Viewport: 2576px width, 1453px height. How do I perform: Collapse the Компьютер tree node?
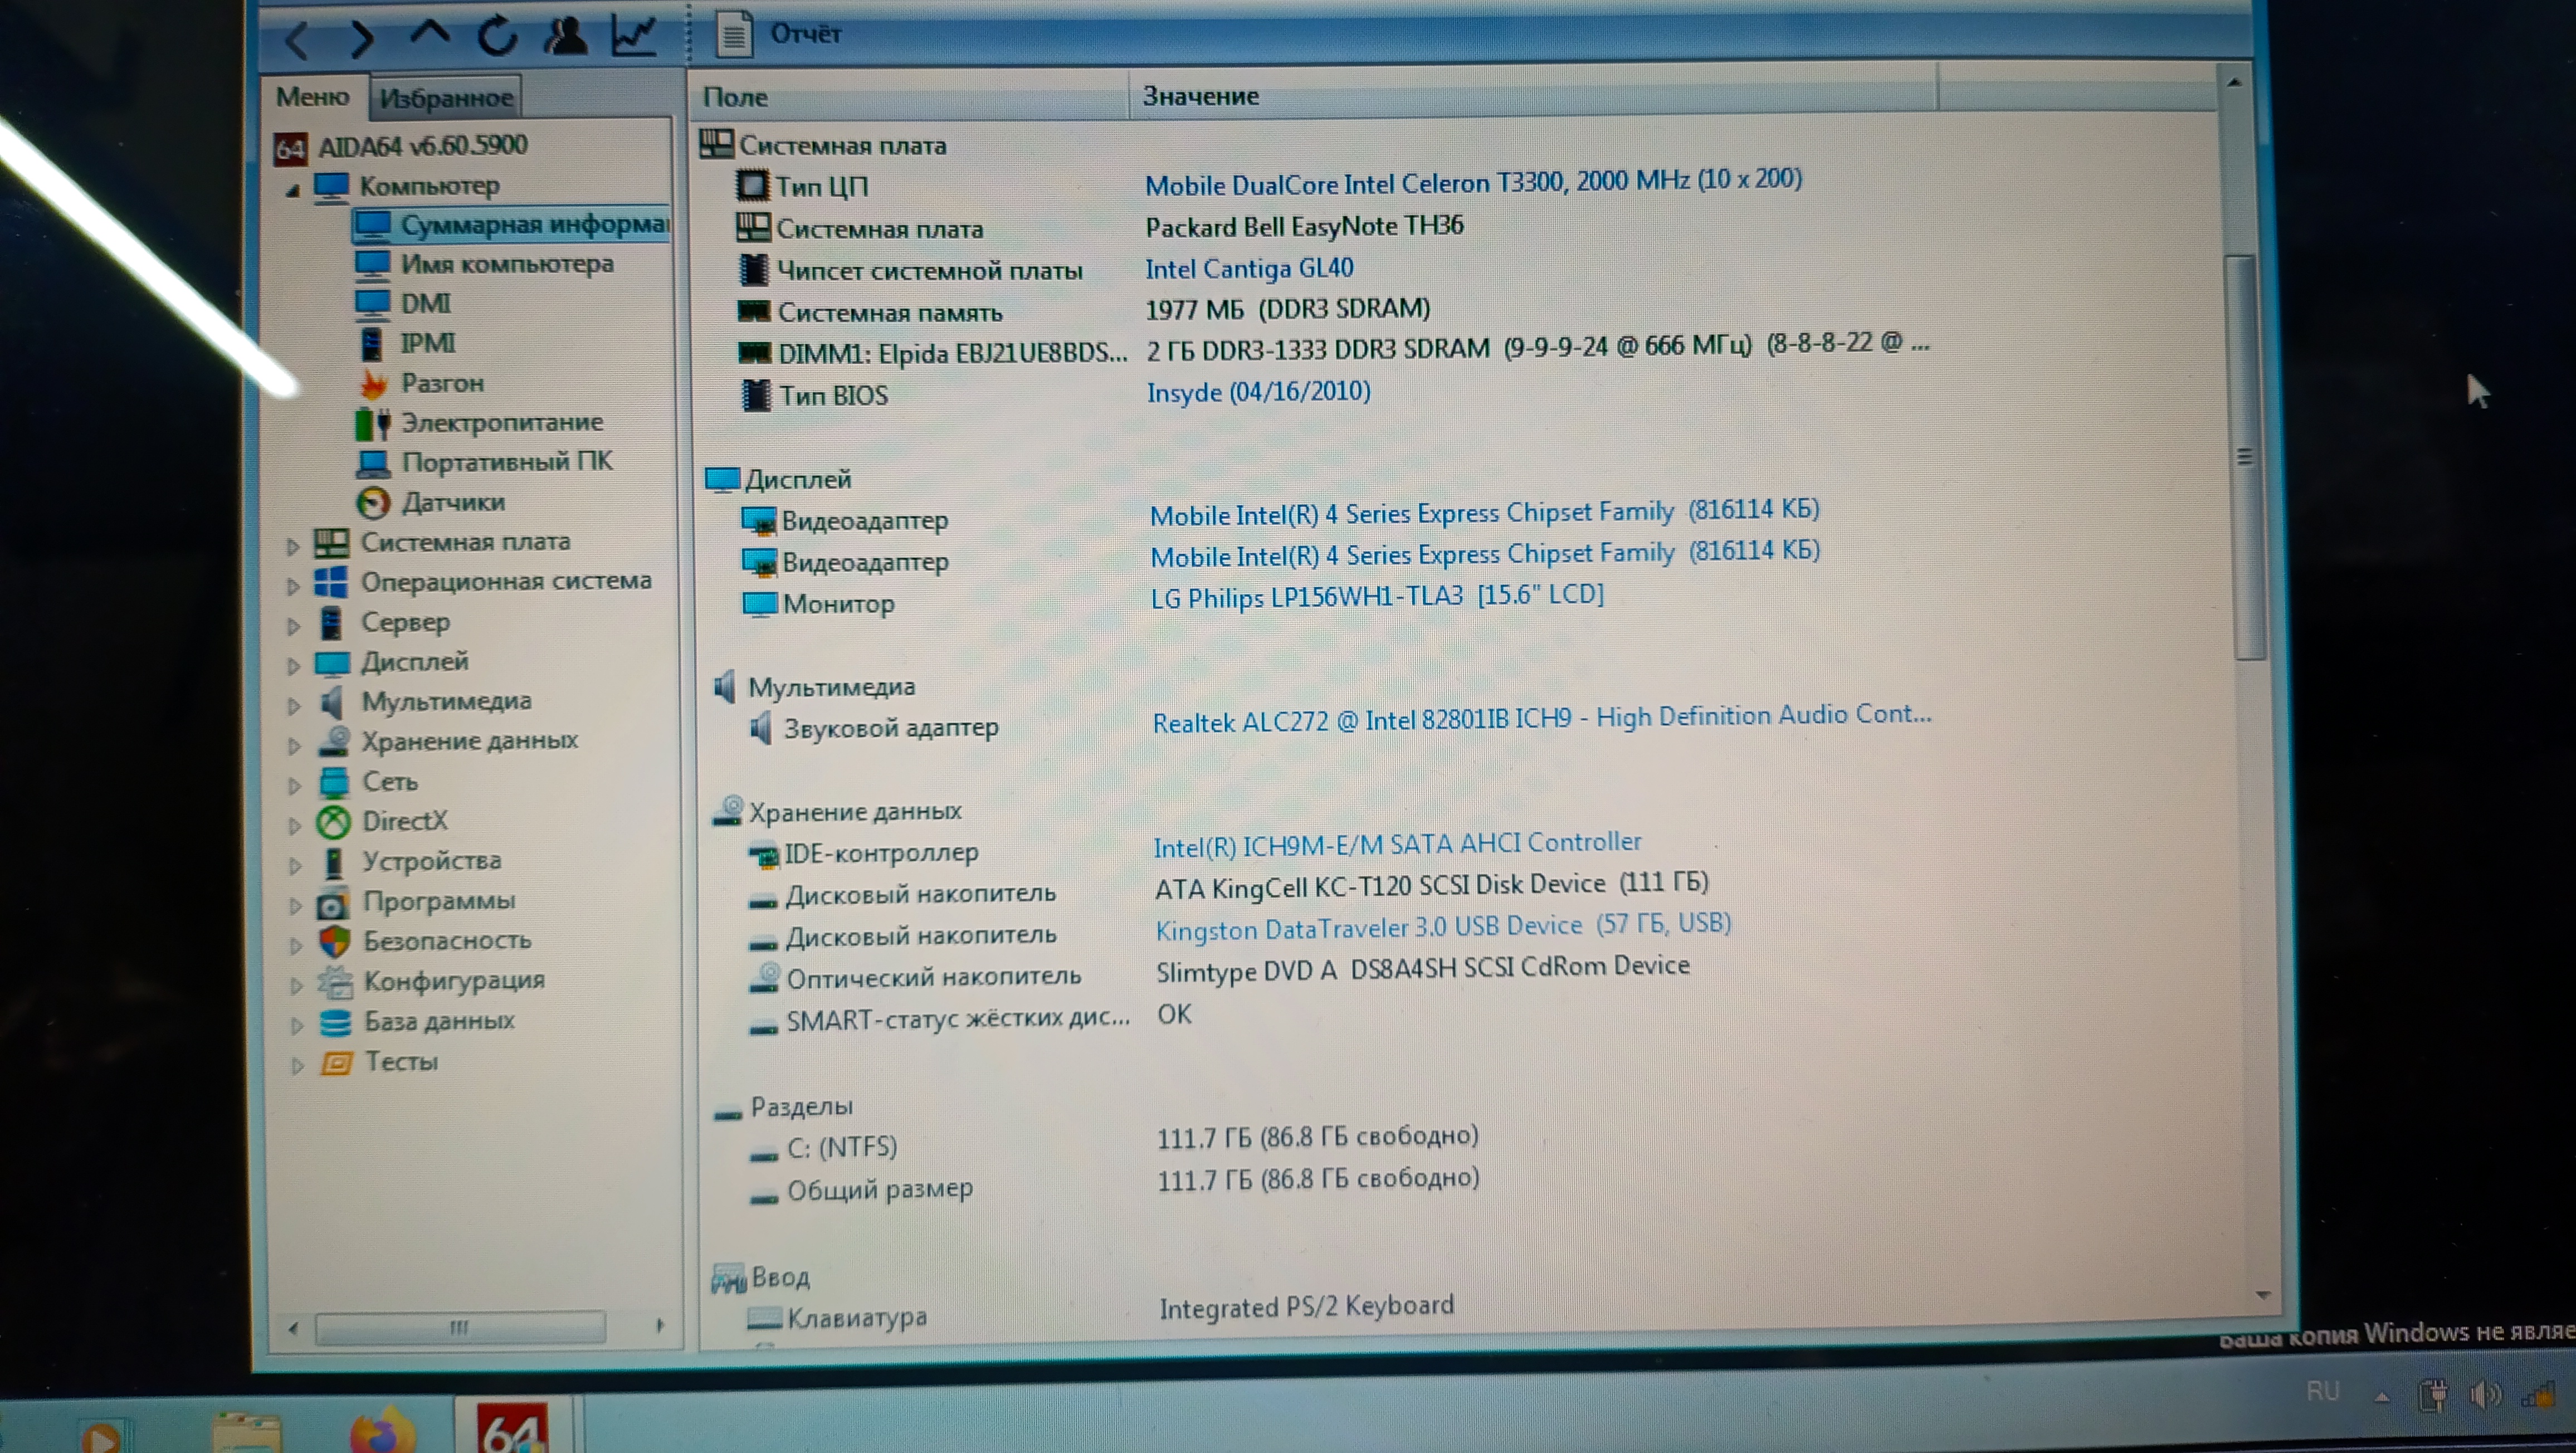pos(292,189)
